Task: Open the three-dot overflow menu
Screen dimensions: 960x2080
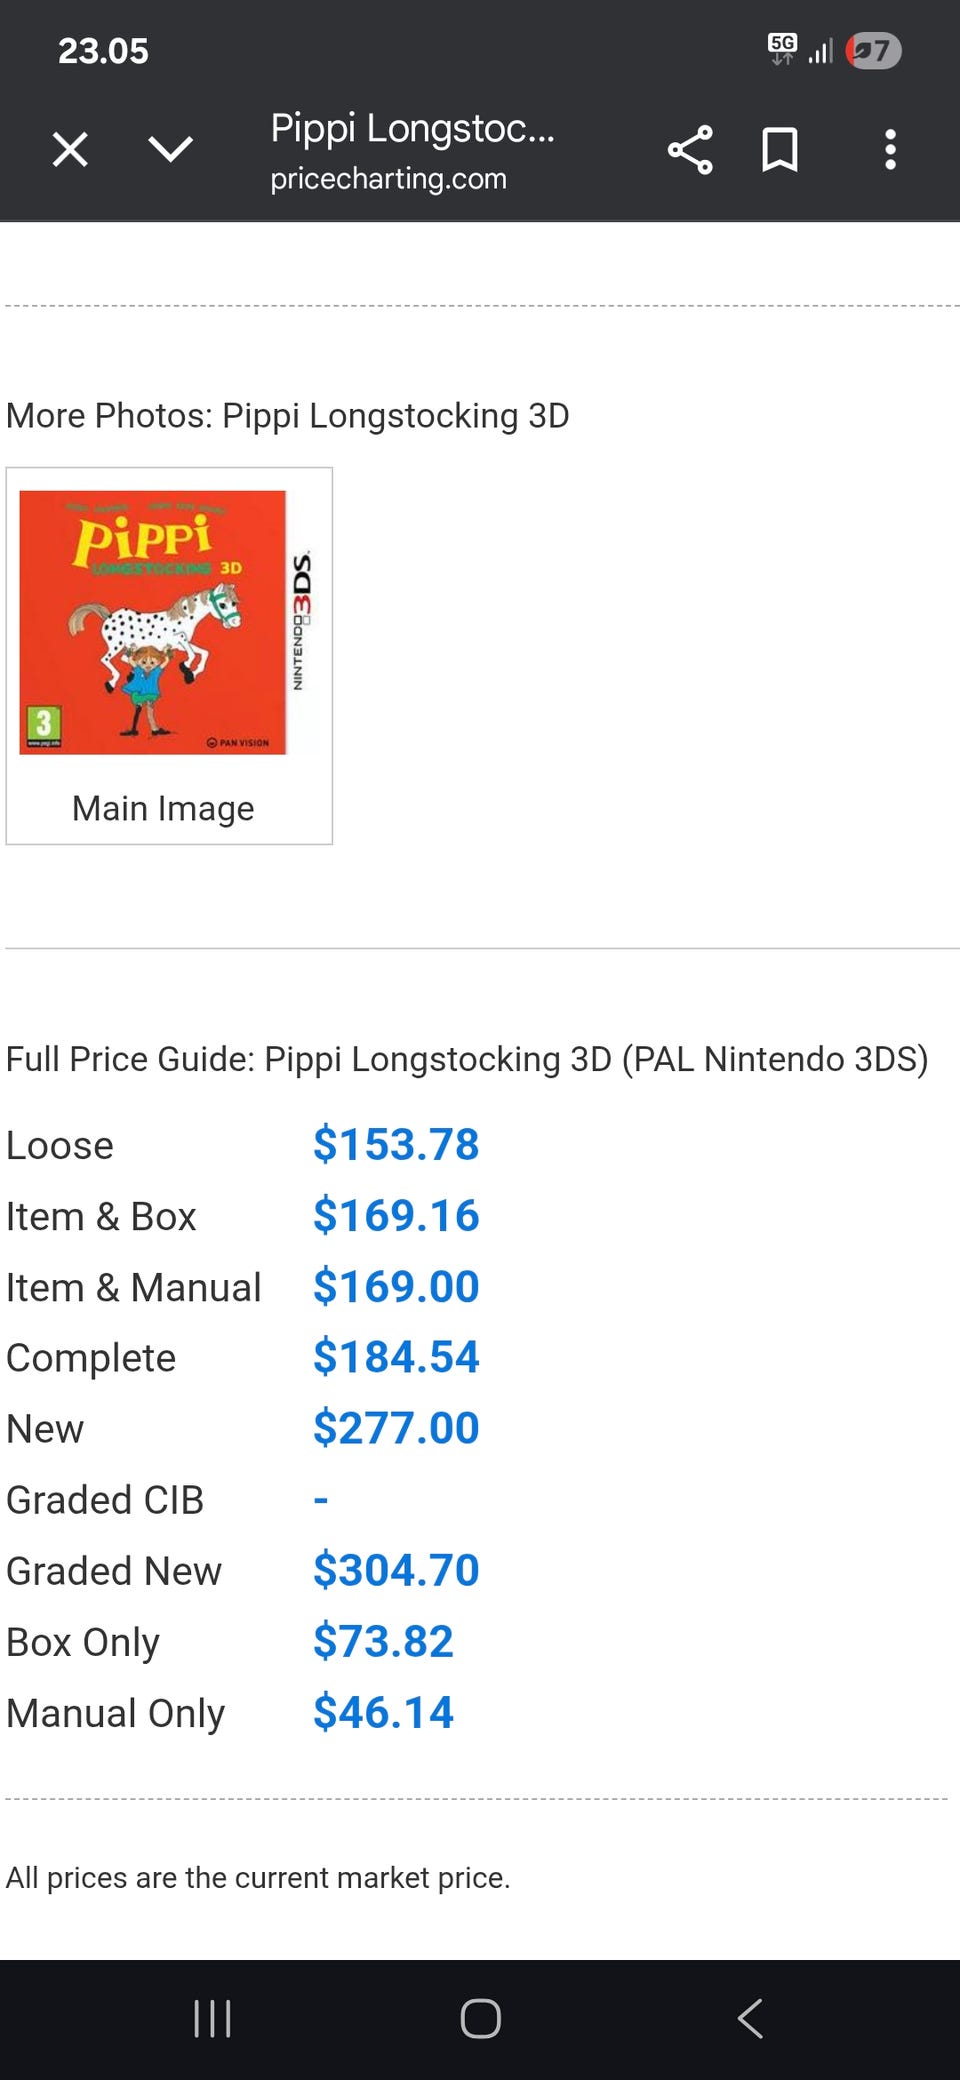Action: 890,150
